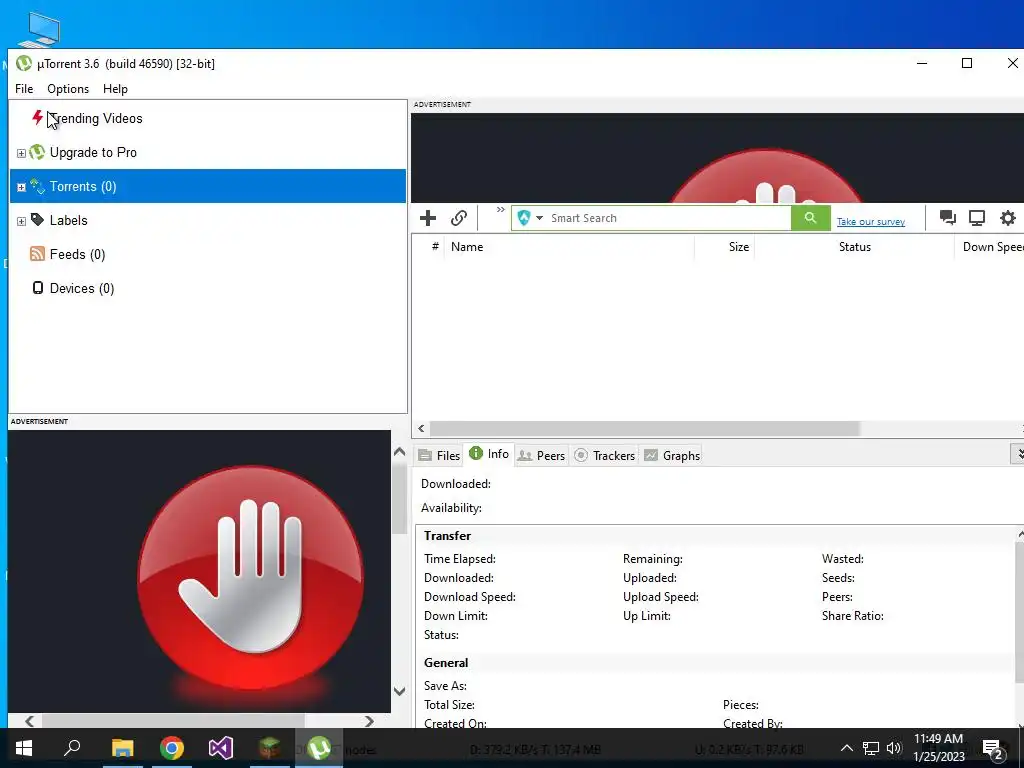The height and width of the screenshot is (768, 1024).
Task: Click the Add Torrent plus icon
Action: 428,218
